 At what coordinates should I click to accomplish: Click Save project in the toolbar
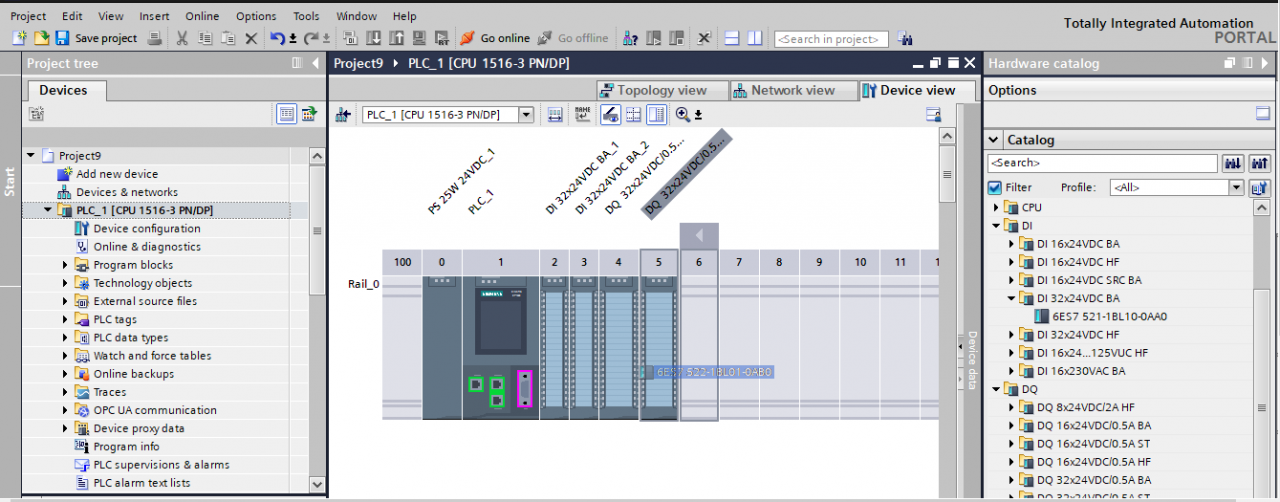[95, 38]
